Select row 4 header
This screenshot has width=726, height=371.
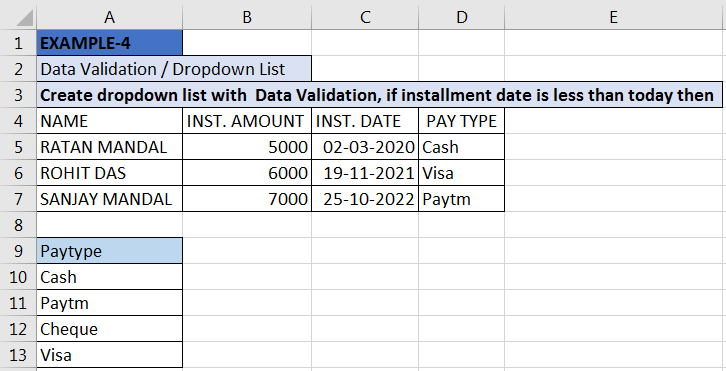click(18, 120)
